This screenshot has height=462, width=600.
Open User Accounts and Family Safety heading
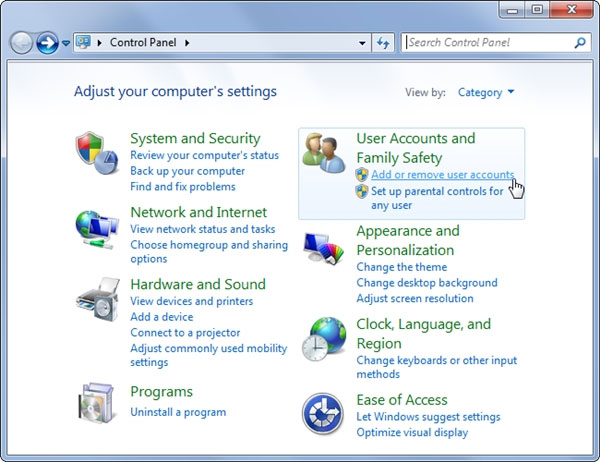(x=416, y=148)
